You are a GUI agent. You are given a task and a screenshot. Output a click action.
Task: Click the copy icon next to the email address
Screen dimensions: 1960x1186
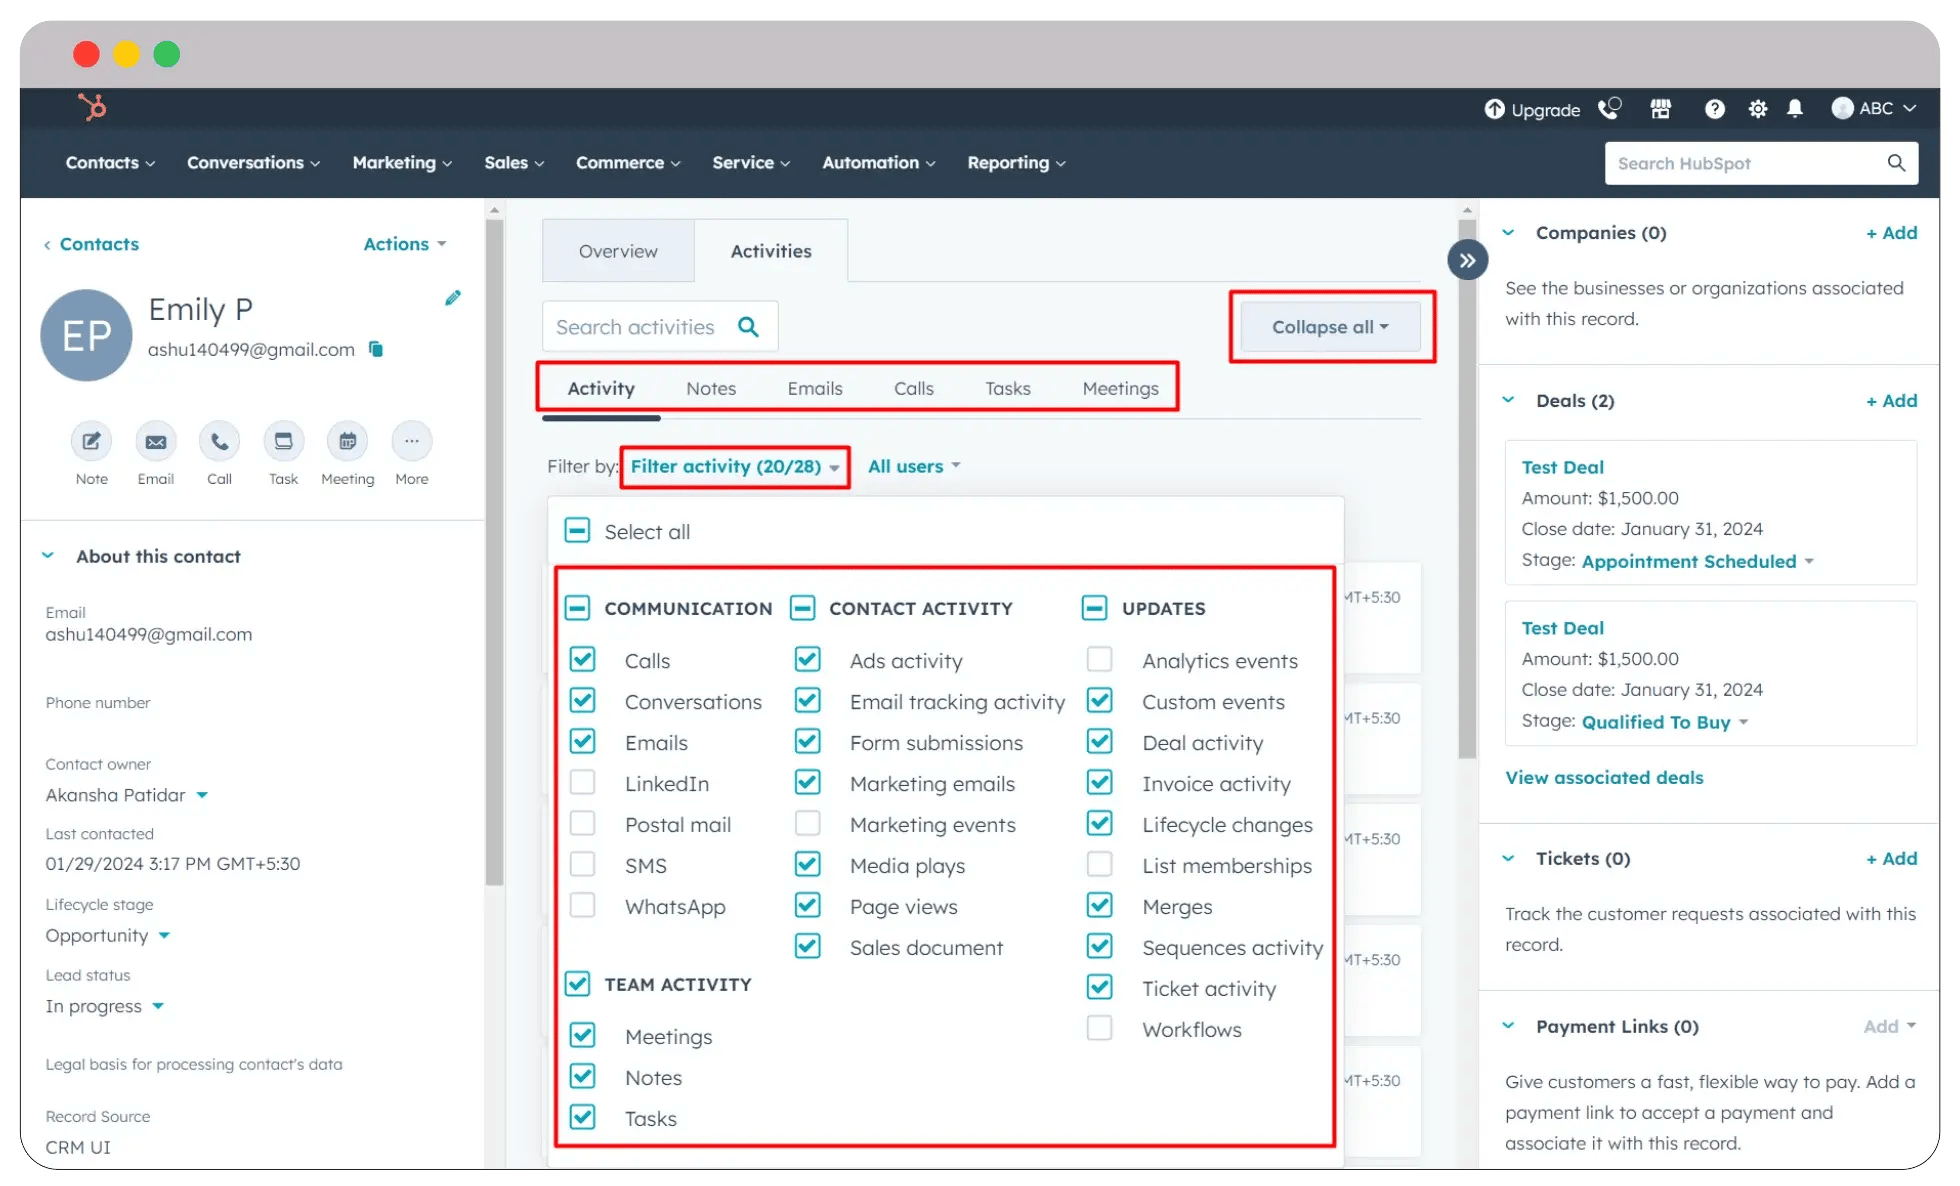[x=376, y=349]
